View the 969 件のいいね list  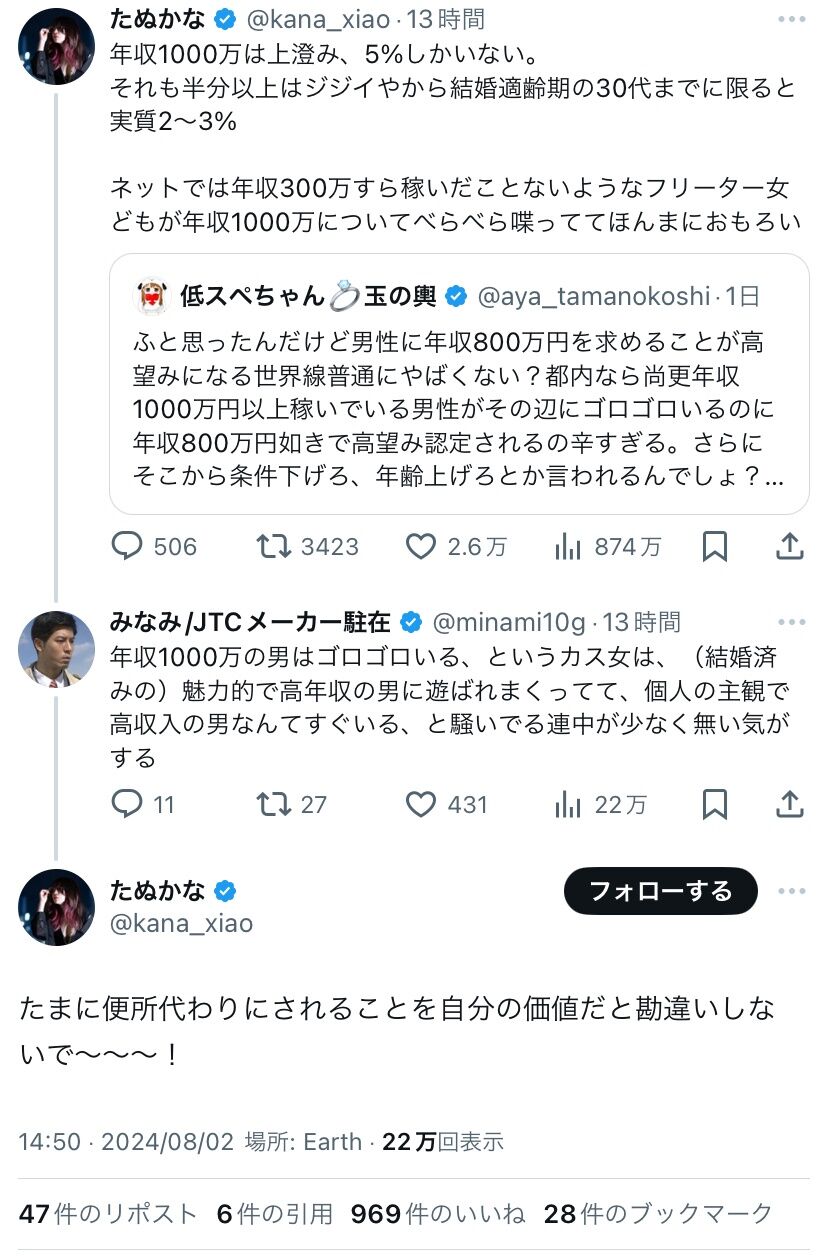437,1214
